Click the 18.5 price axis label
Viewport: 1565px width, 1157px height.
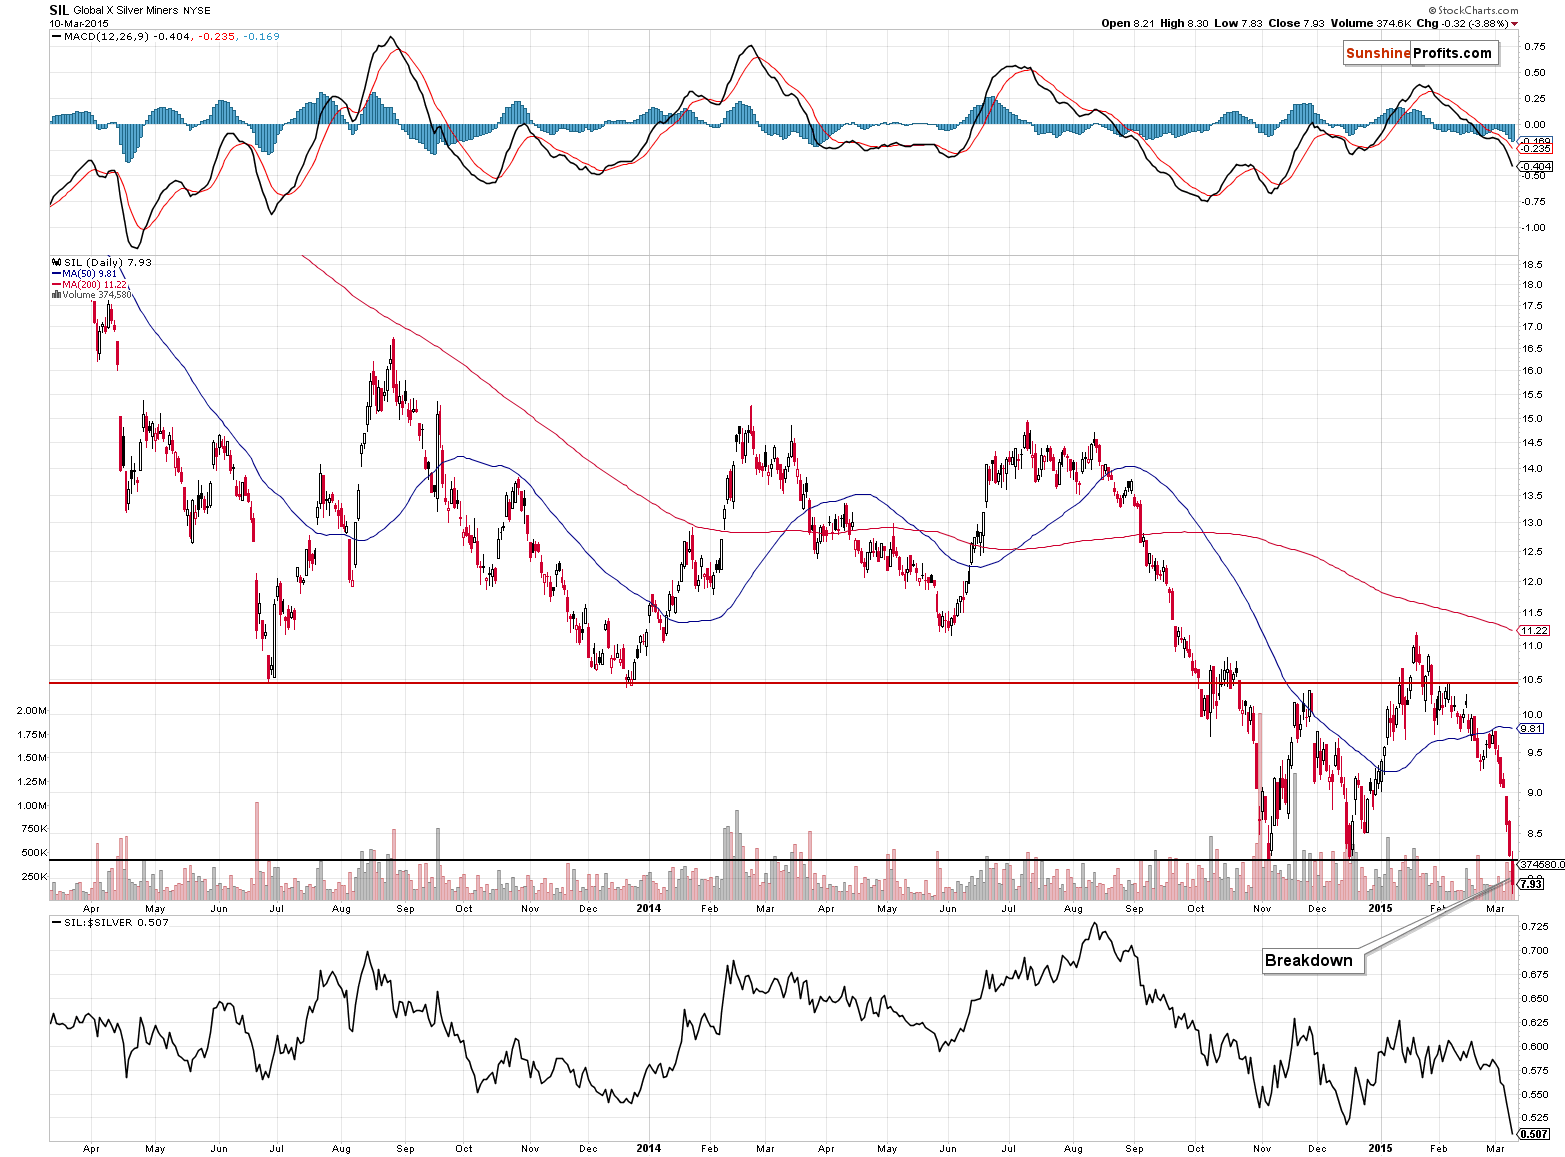pyautogui.click(x=1532, y=265)
